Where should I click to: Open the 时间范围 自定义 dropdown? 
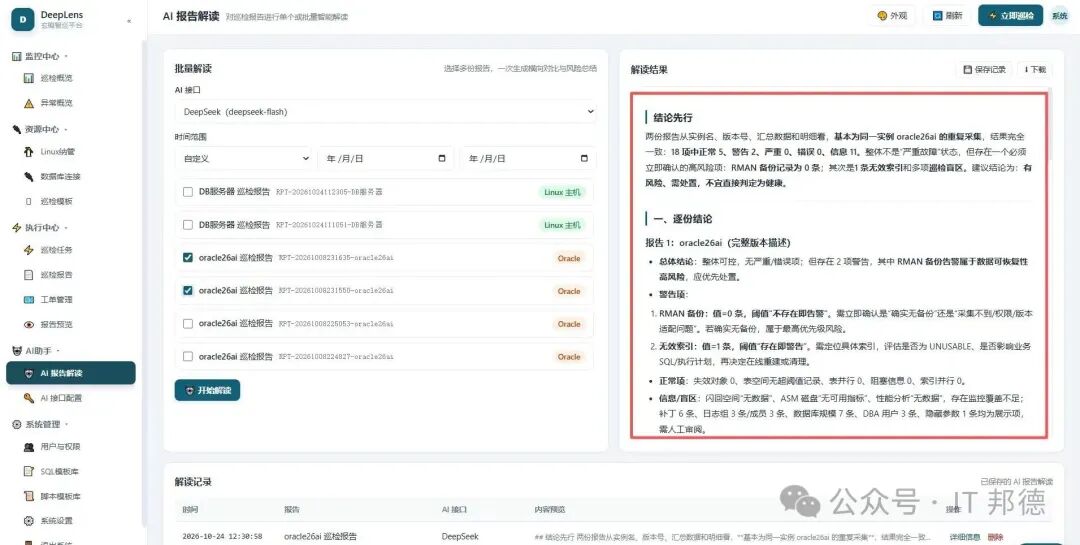[x=244, y=158]
